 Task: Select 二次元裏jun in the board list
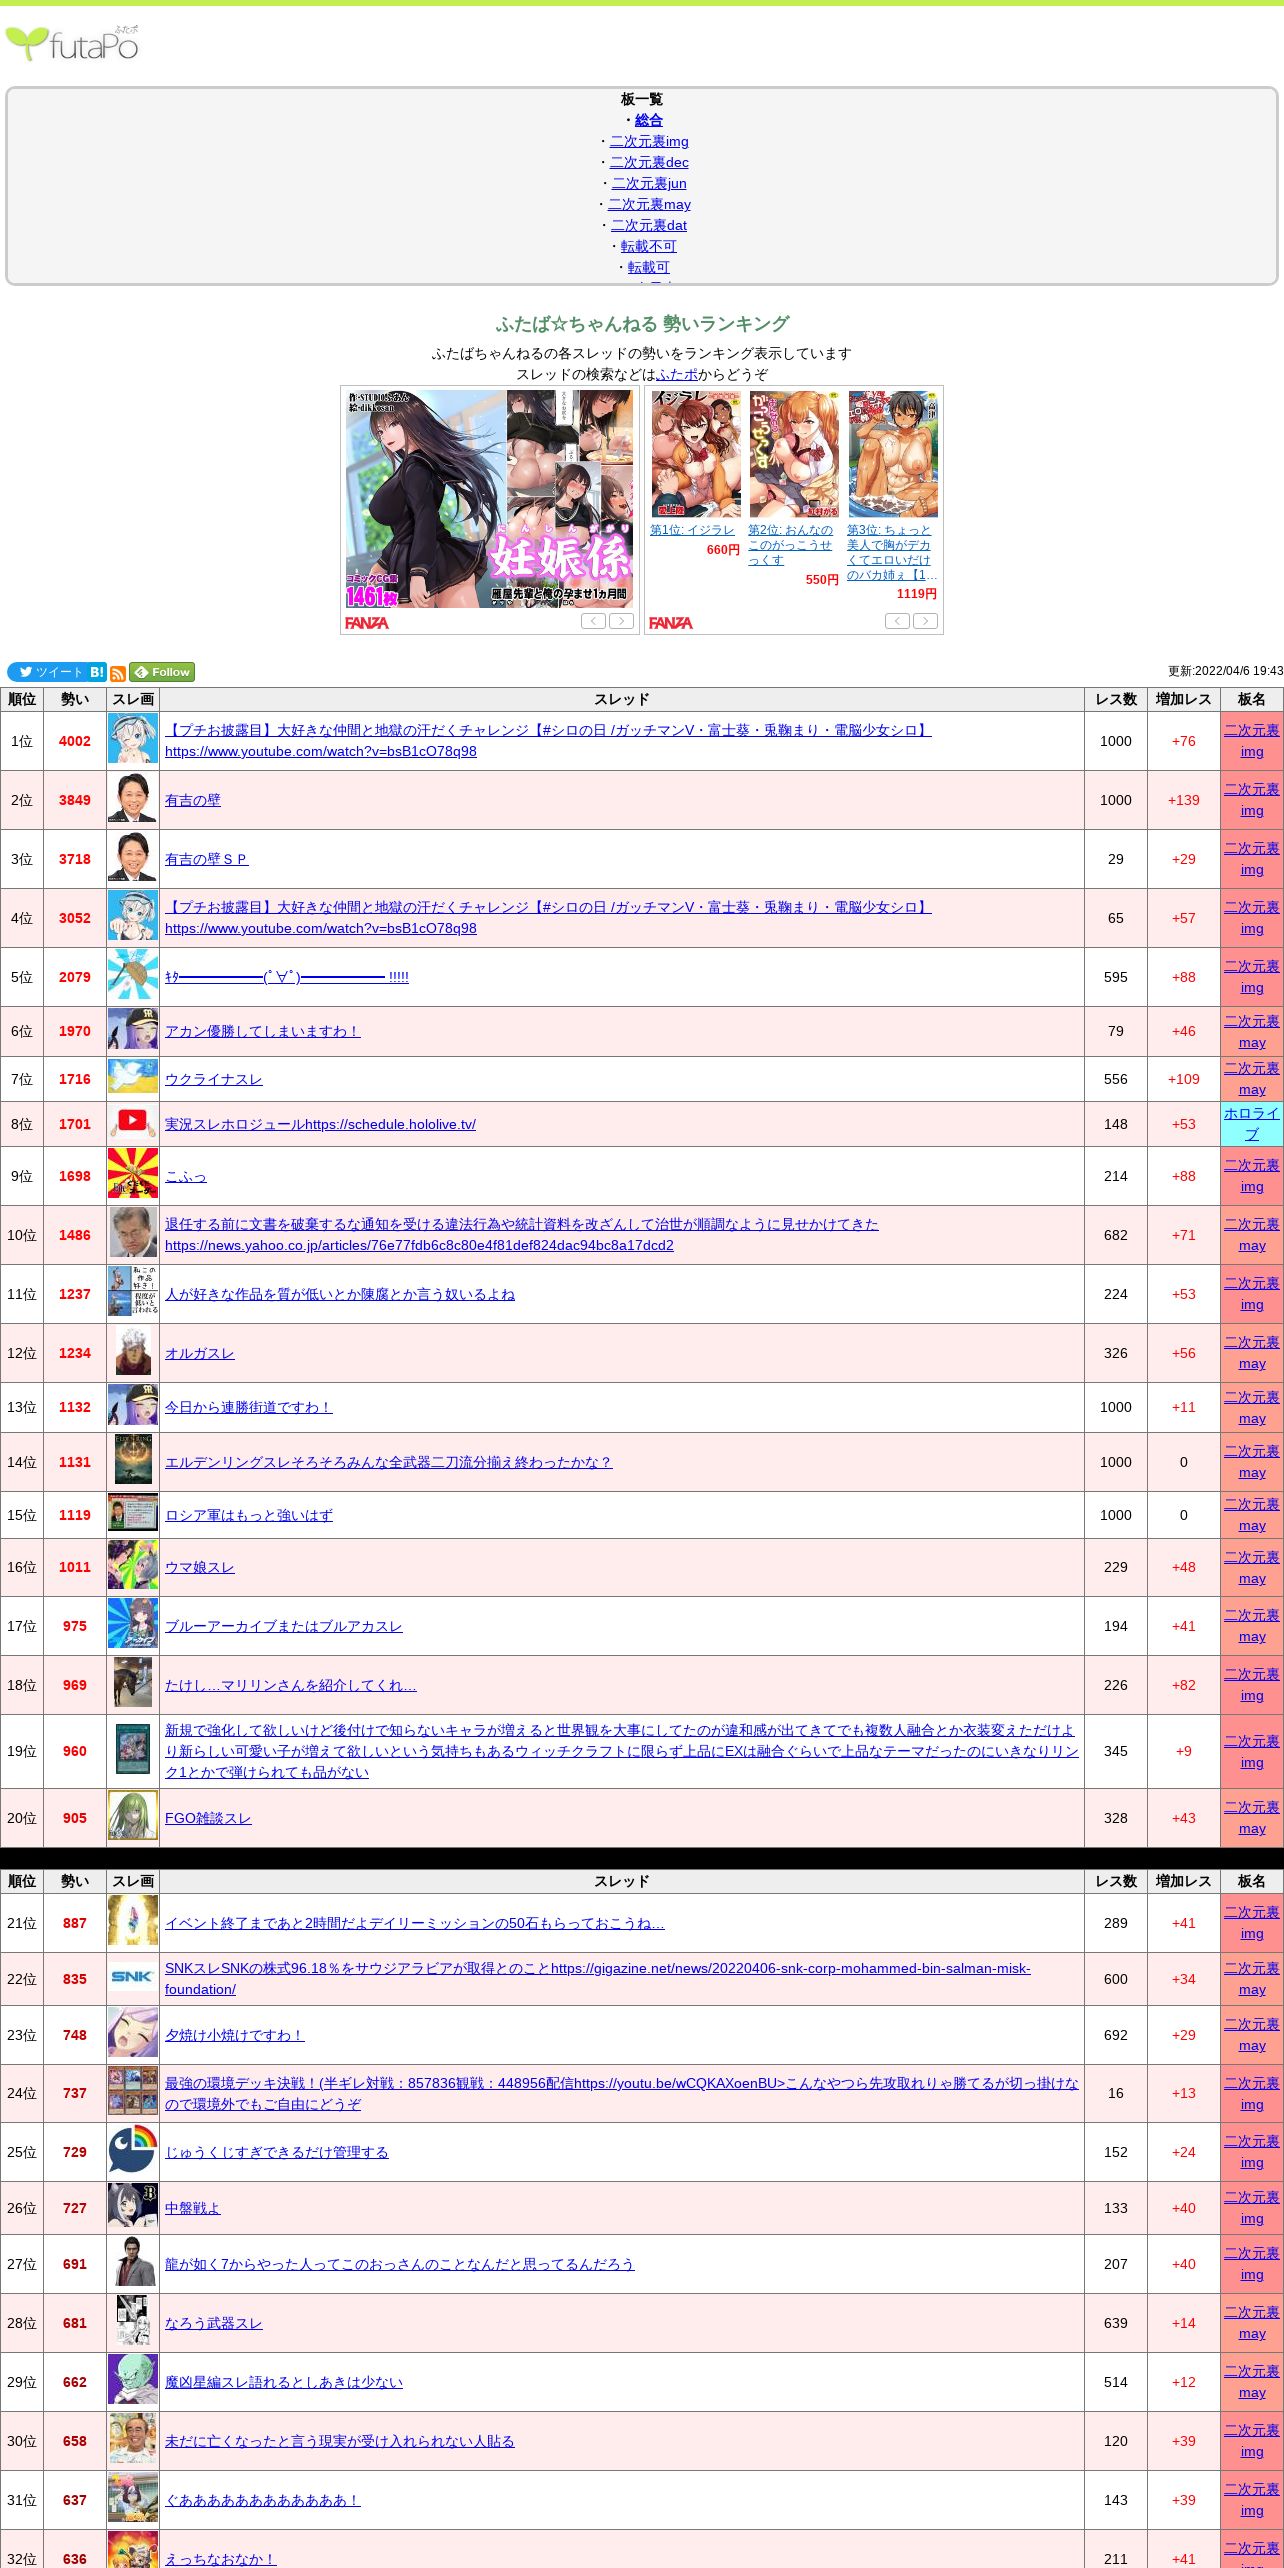[x=649, y=183]
